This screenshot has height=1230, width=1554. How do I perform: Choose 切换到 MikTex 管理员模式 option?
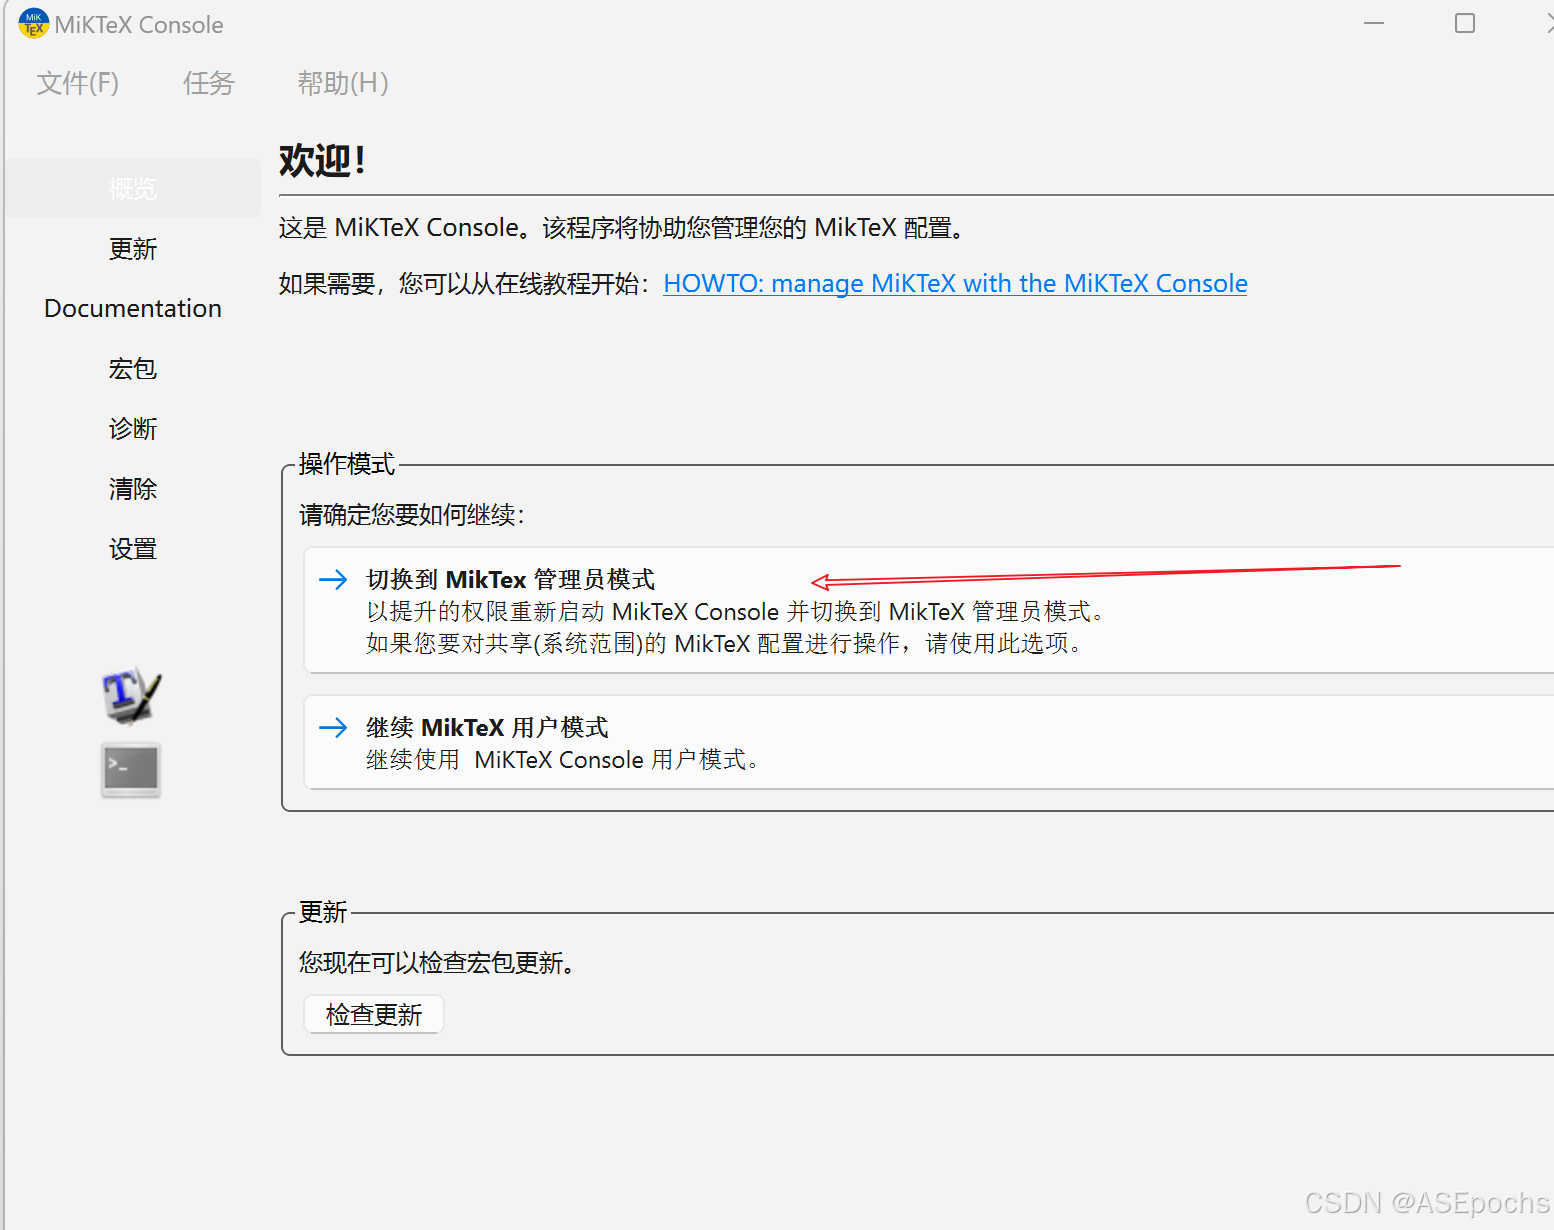(929, 610)
